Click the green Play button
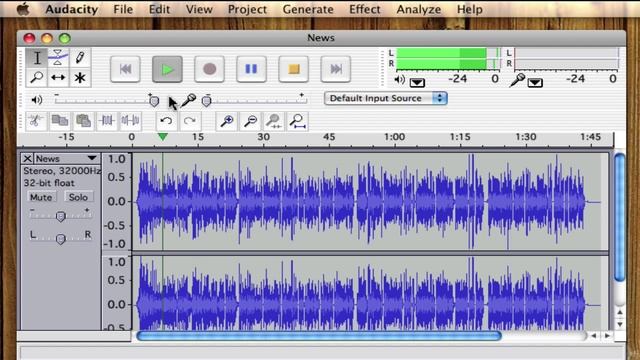Image resolution: width=640 pixels, height=360 pixels. (167, 69)
